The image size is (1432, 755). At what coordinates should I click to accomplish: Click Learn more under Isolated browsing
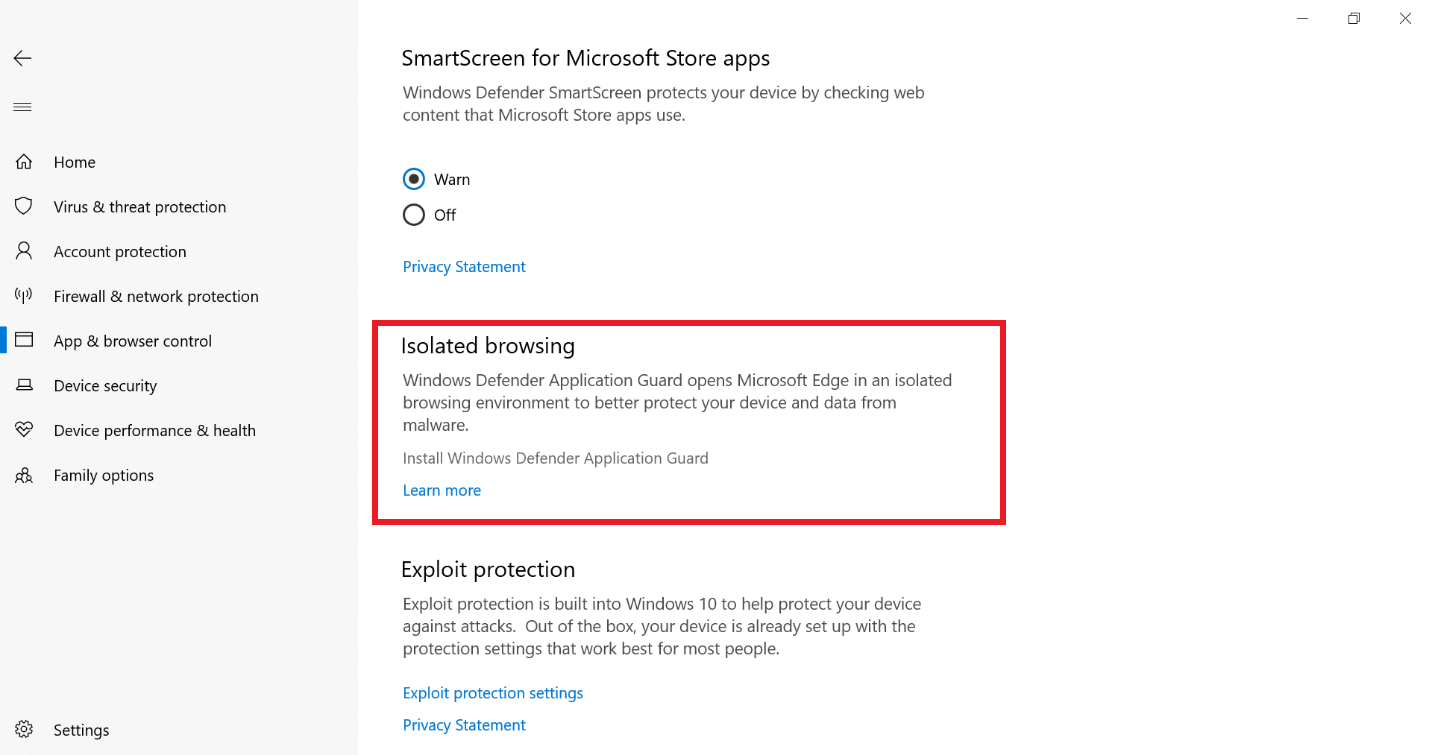[442, 491]
